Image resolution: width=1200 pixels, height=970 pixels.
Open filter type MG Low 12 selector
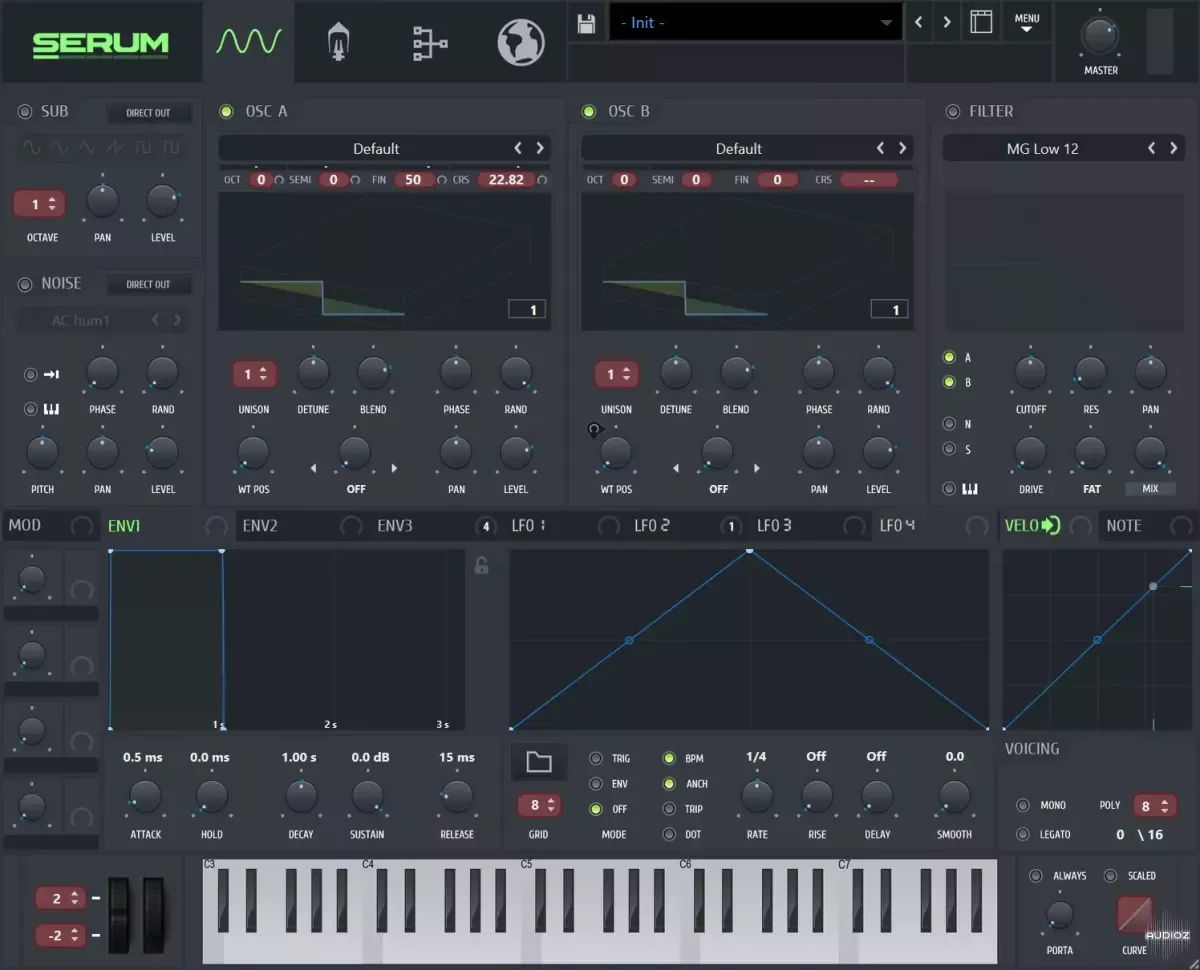point(1042,148)
